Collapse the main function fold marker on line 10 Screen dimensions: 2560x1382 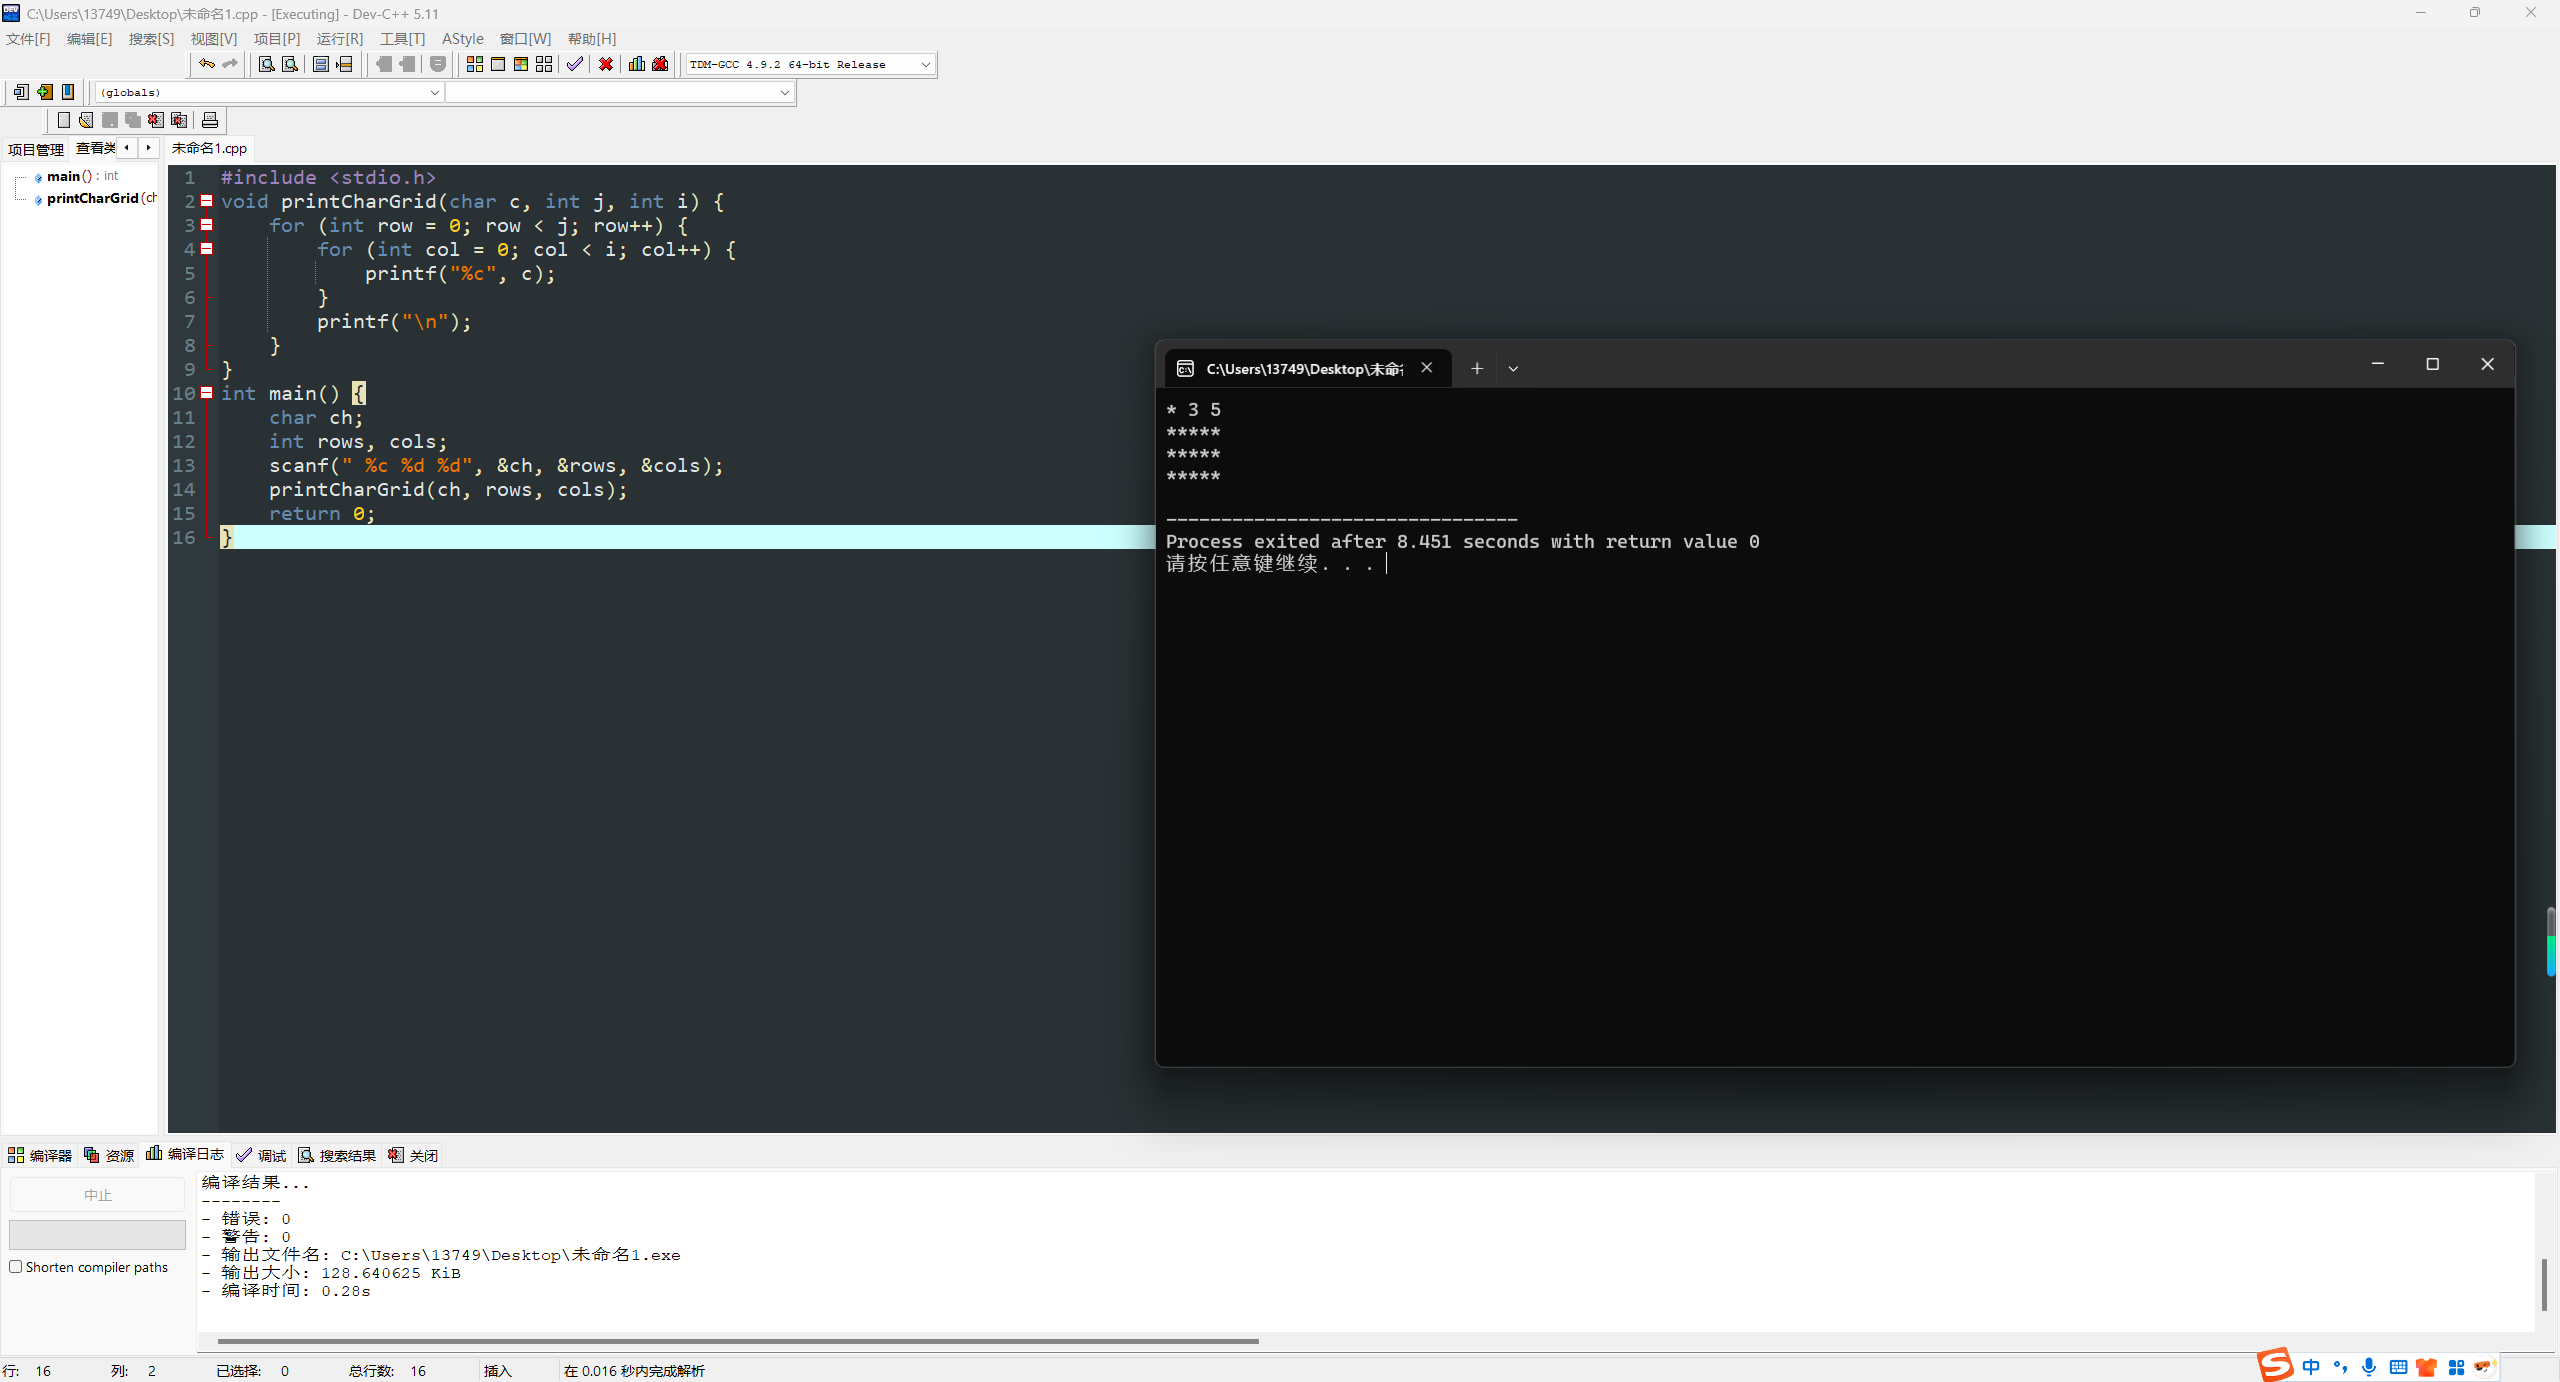point(207,393)
